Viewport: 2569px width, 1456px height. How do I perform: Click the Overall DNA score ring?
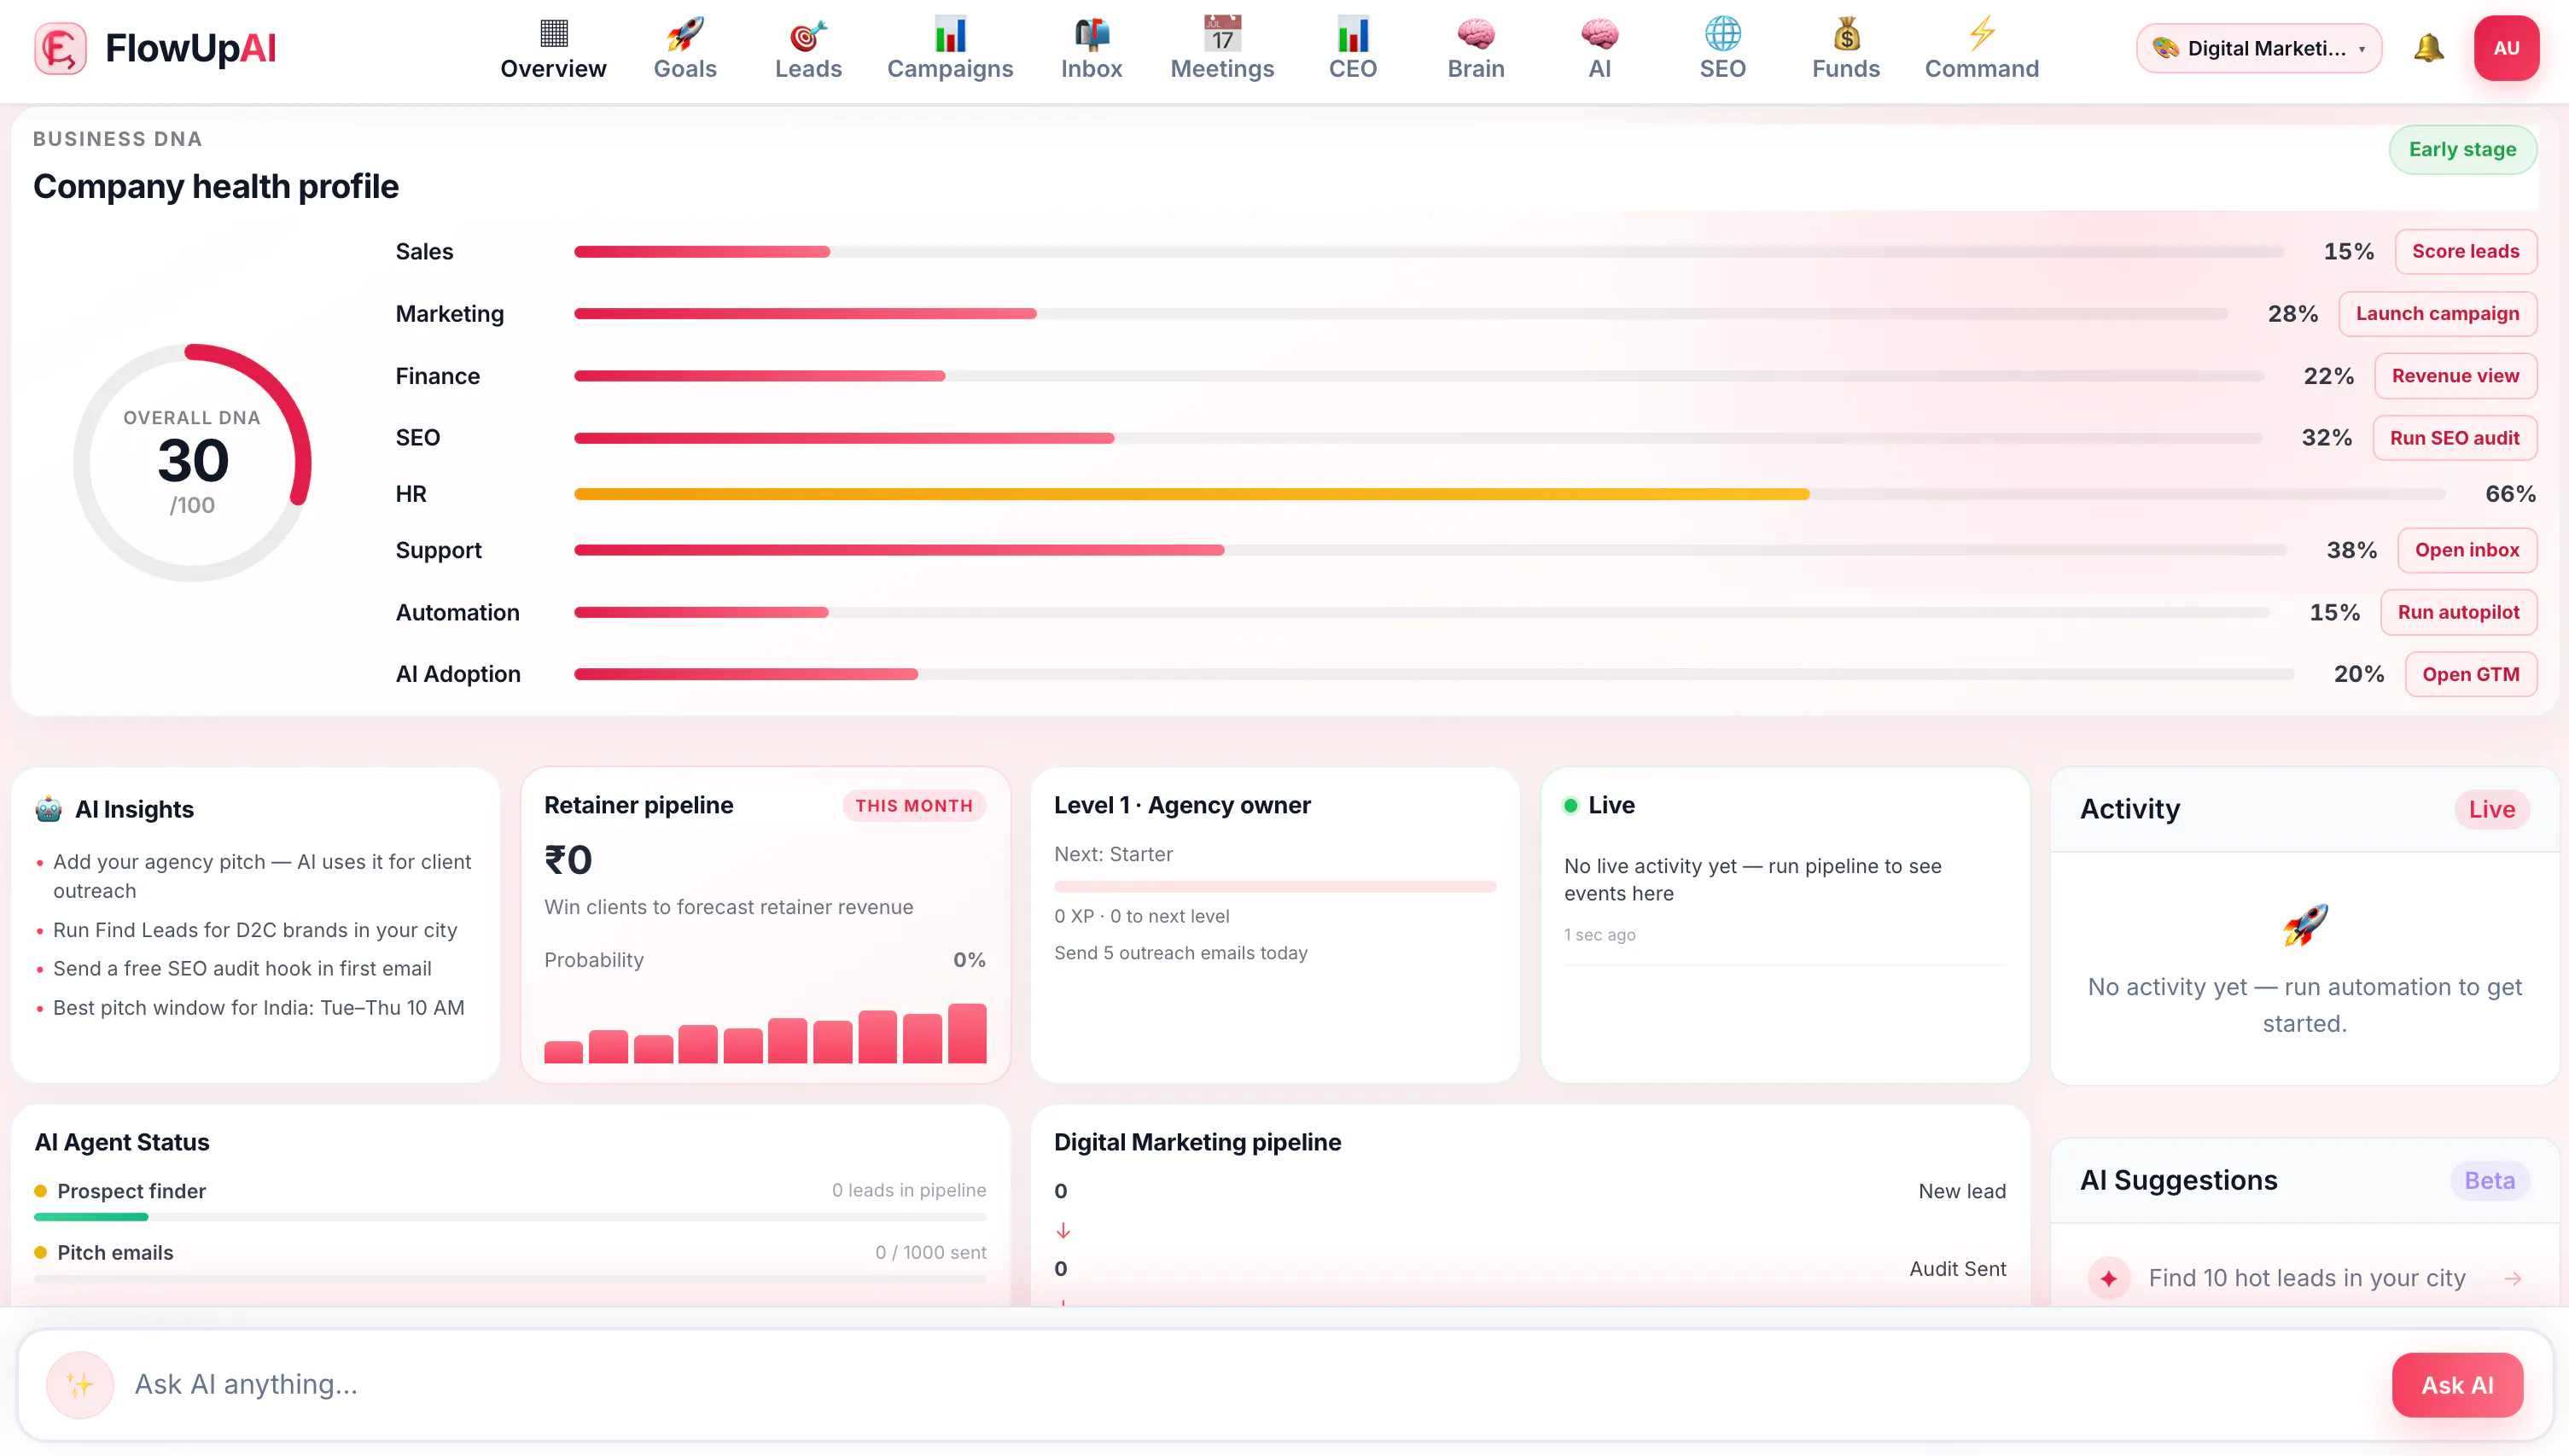tap(192, 462)
